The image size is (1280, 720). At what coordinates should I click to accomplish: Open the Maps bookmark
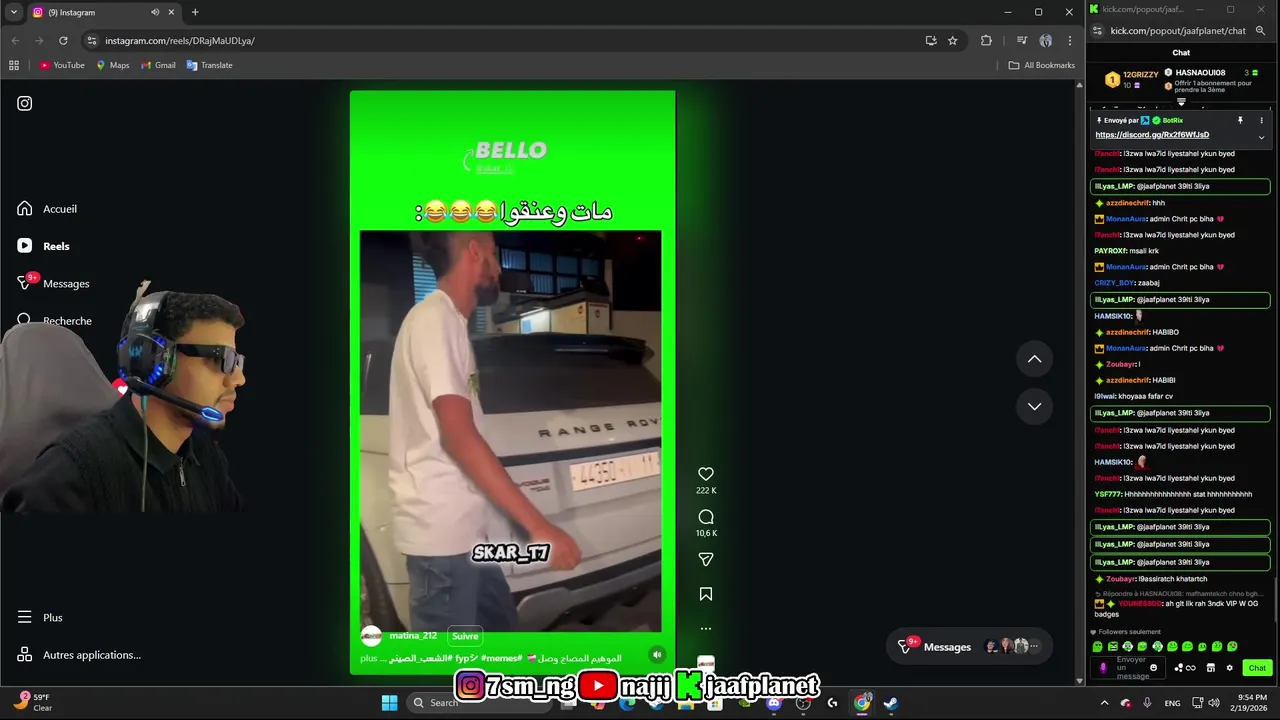click(113, 65)
